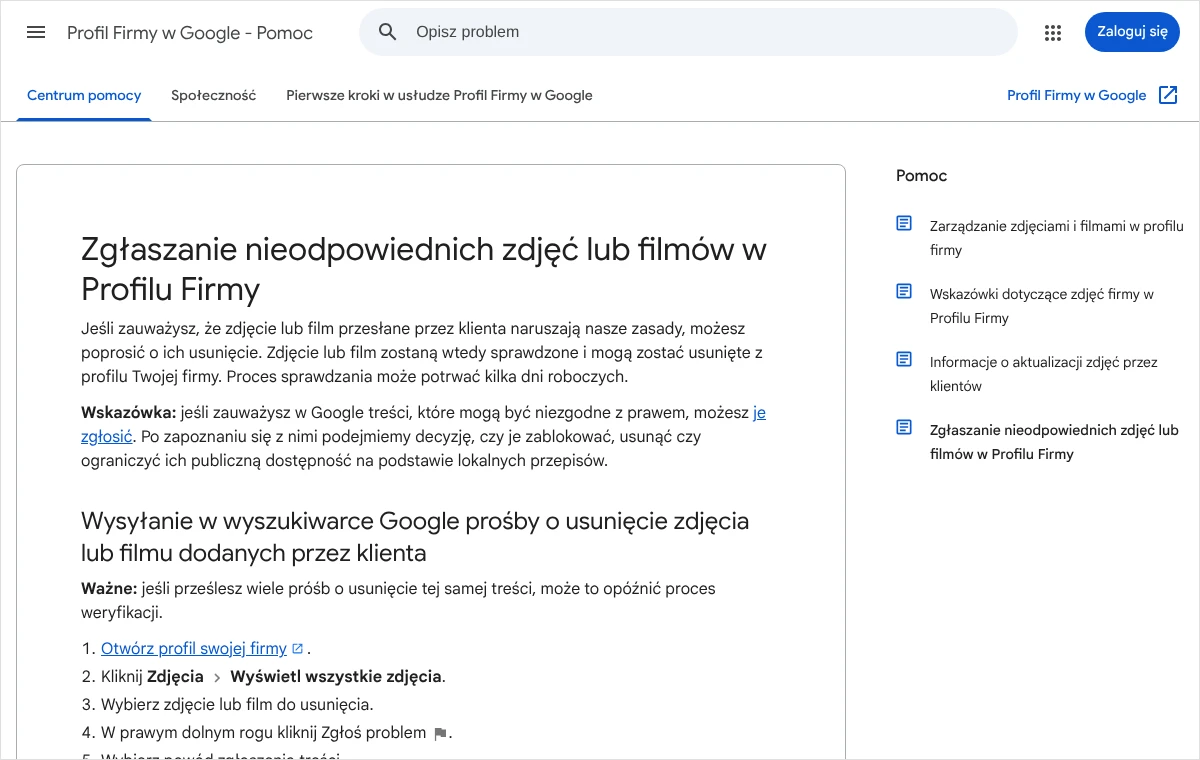Open Informacje o aktualizacji zdjęć przez klientów
This screenshot has width=1200, height=760.
tap(1043, 374)
